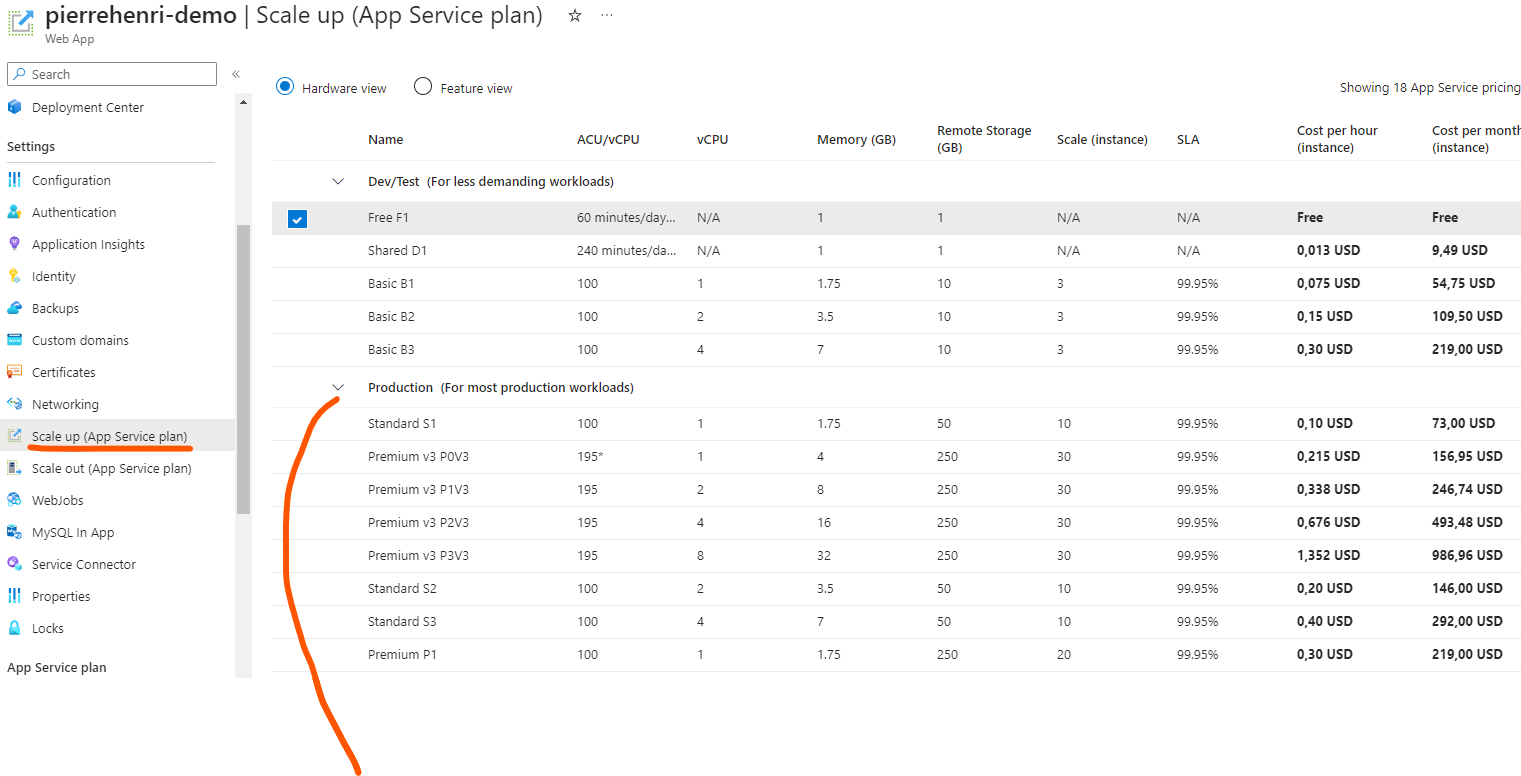
Task: Select the Basic B1 tier
Action: click(x=896, y=284)
